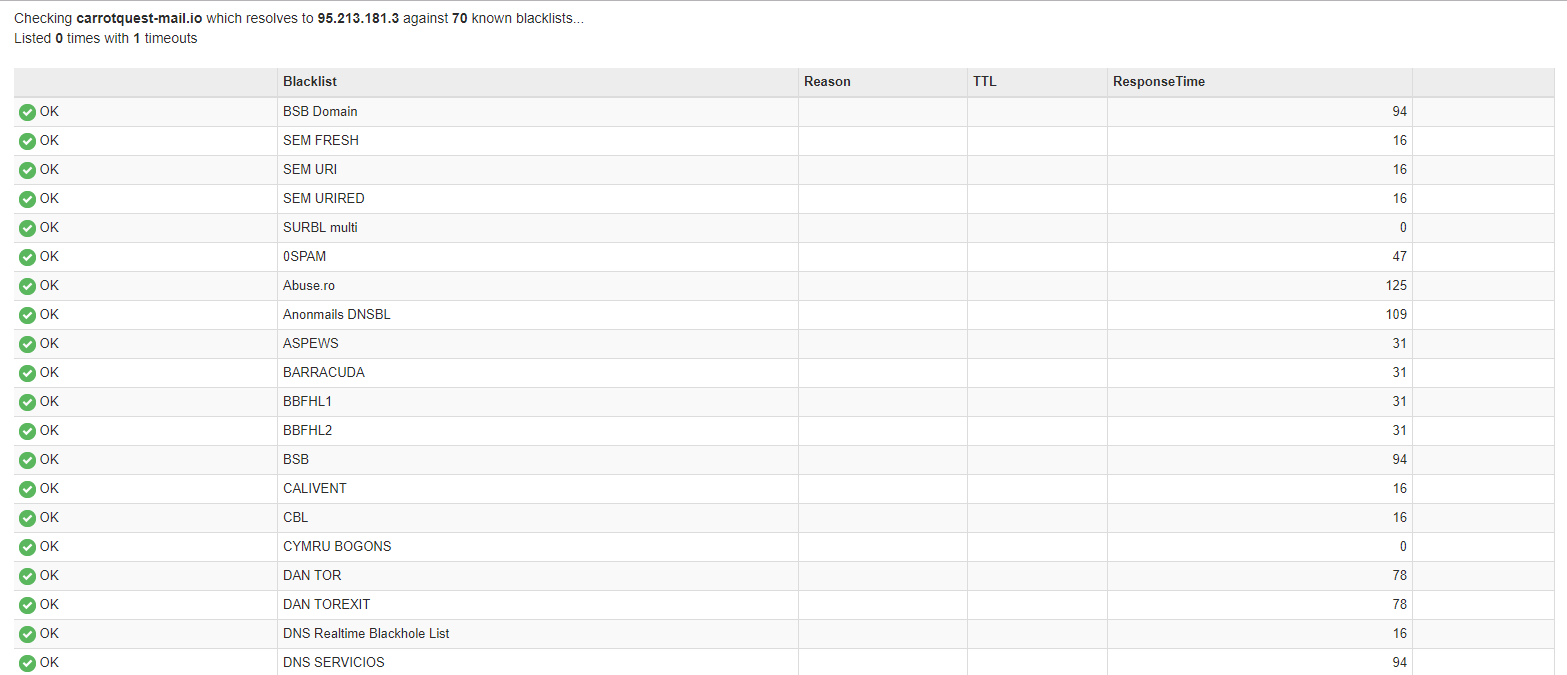Click the response time value for CALIVENT
The image size is (1567, 675).
(x=1399, y=489)
